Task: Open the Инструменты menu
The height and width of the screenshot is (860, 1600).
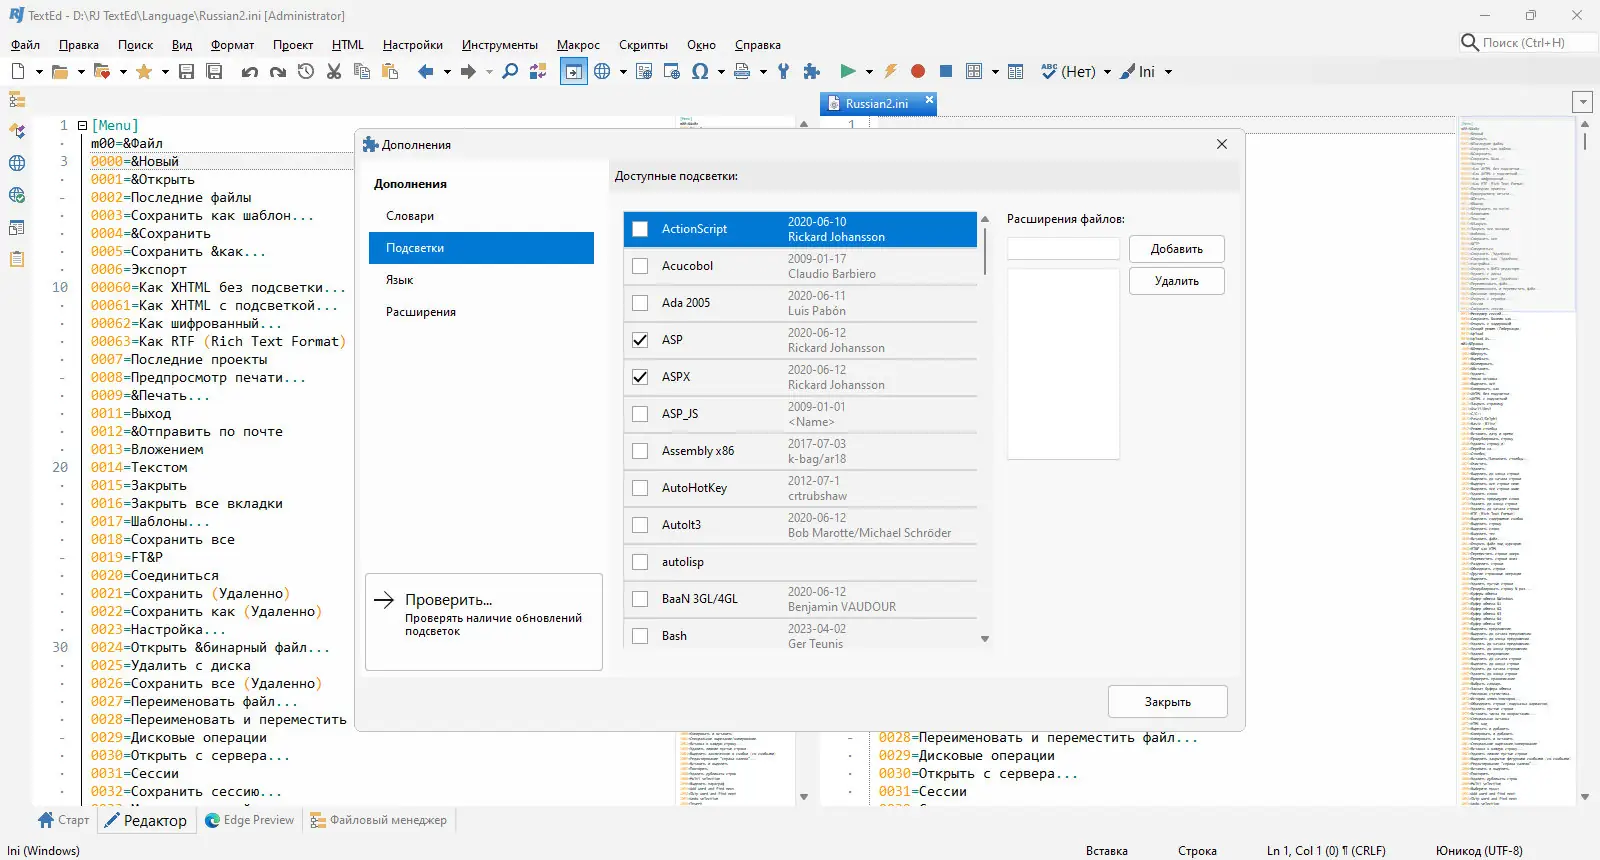Action: coord(500,45)
